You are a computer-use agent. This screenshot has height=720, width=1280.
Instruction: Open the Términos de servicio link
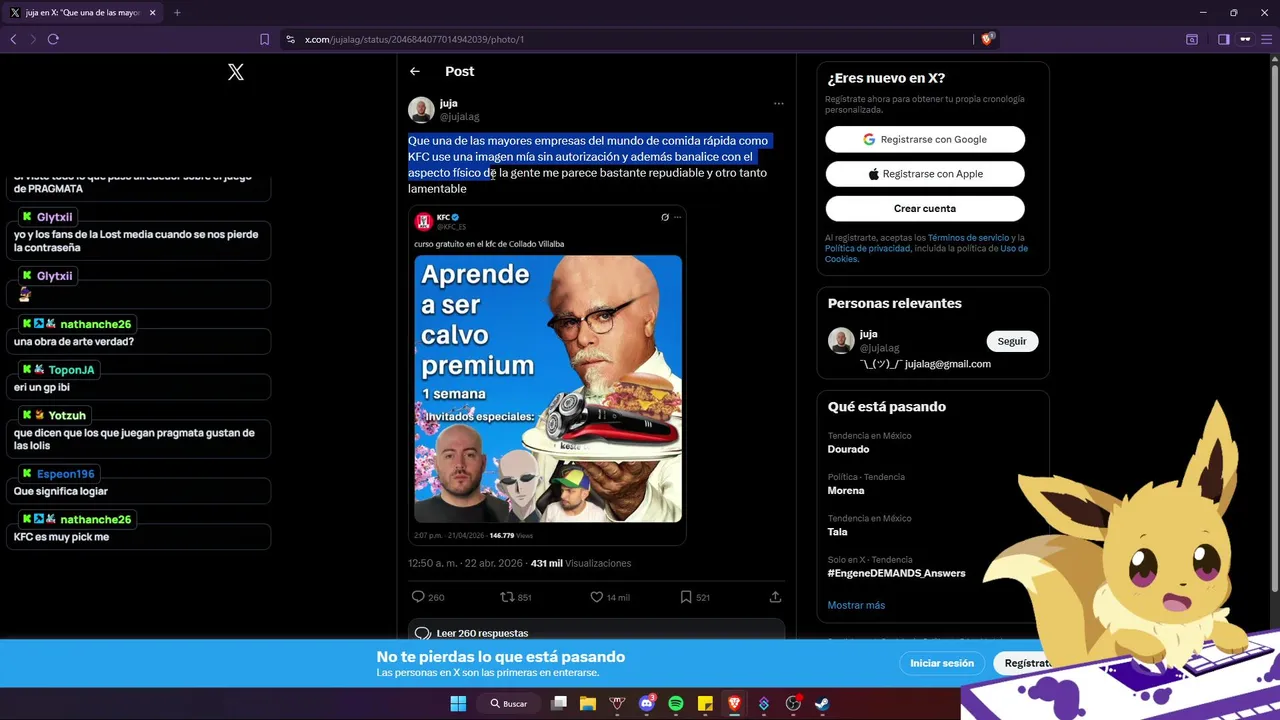[x=969, y=238]
